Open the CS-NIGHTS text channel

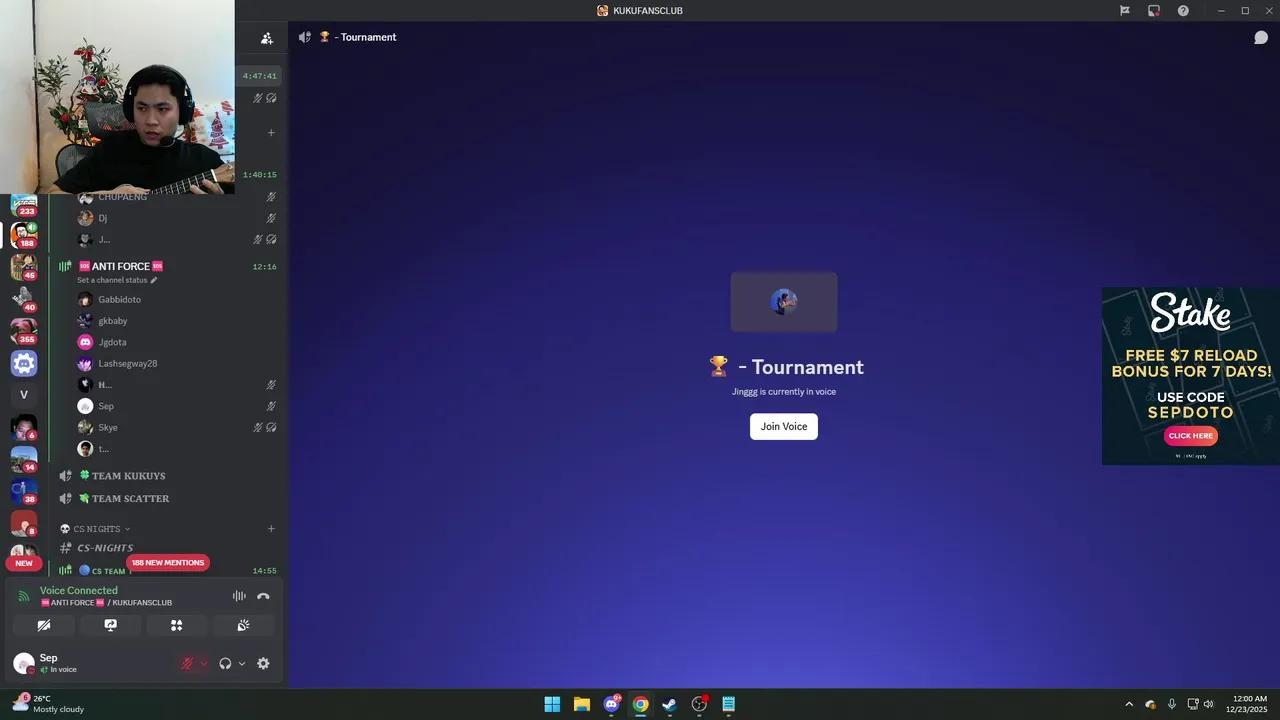coord(105,548)
